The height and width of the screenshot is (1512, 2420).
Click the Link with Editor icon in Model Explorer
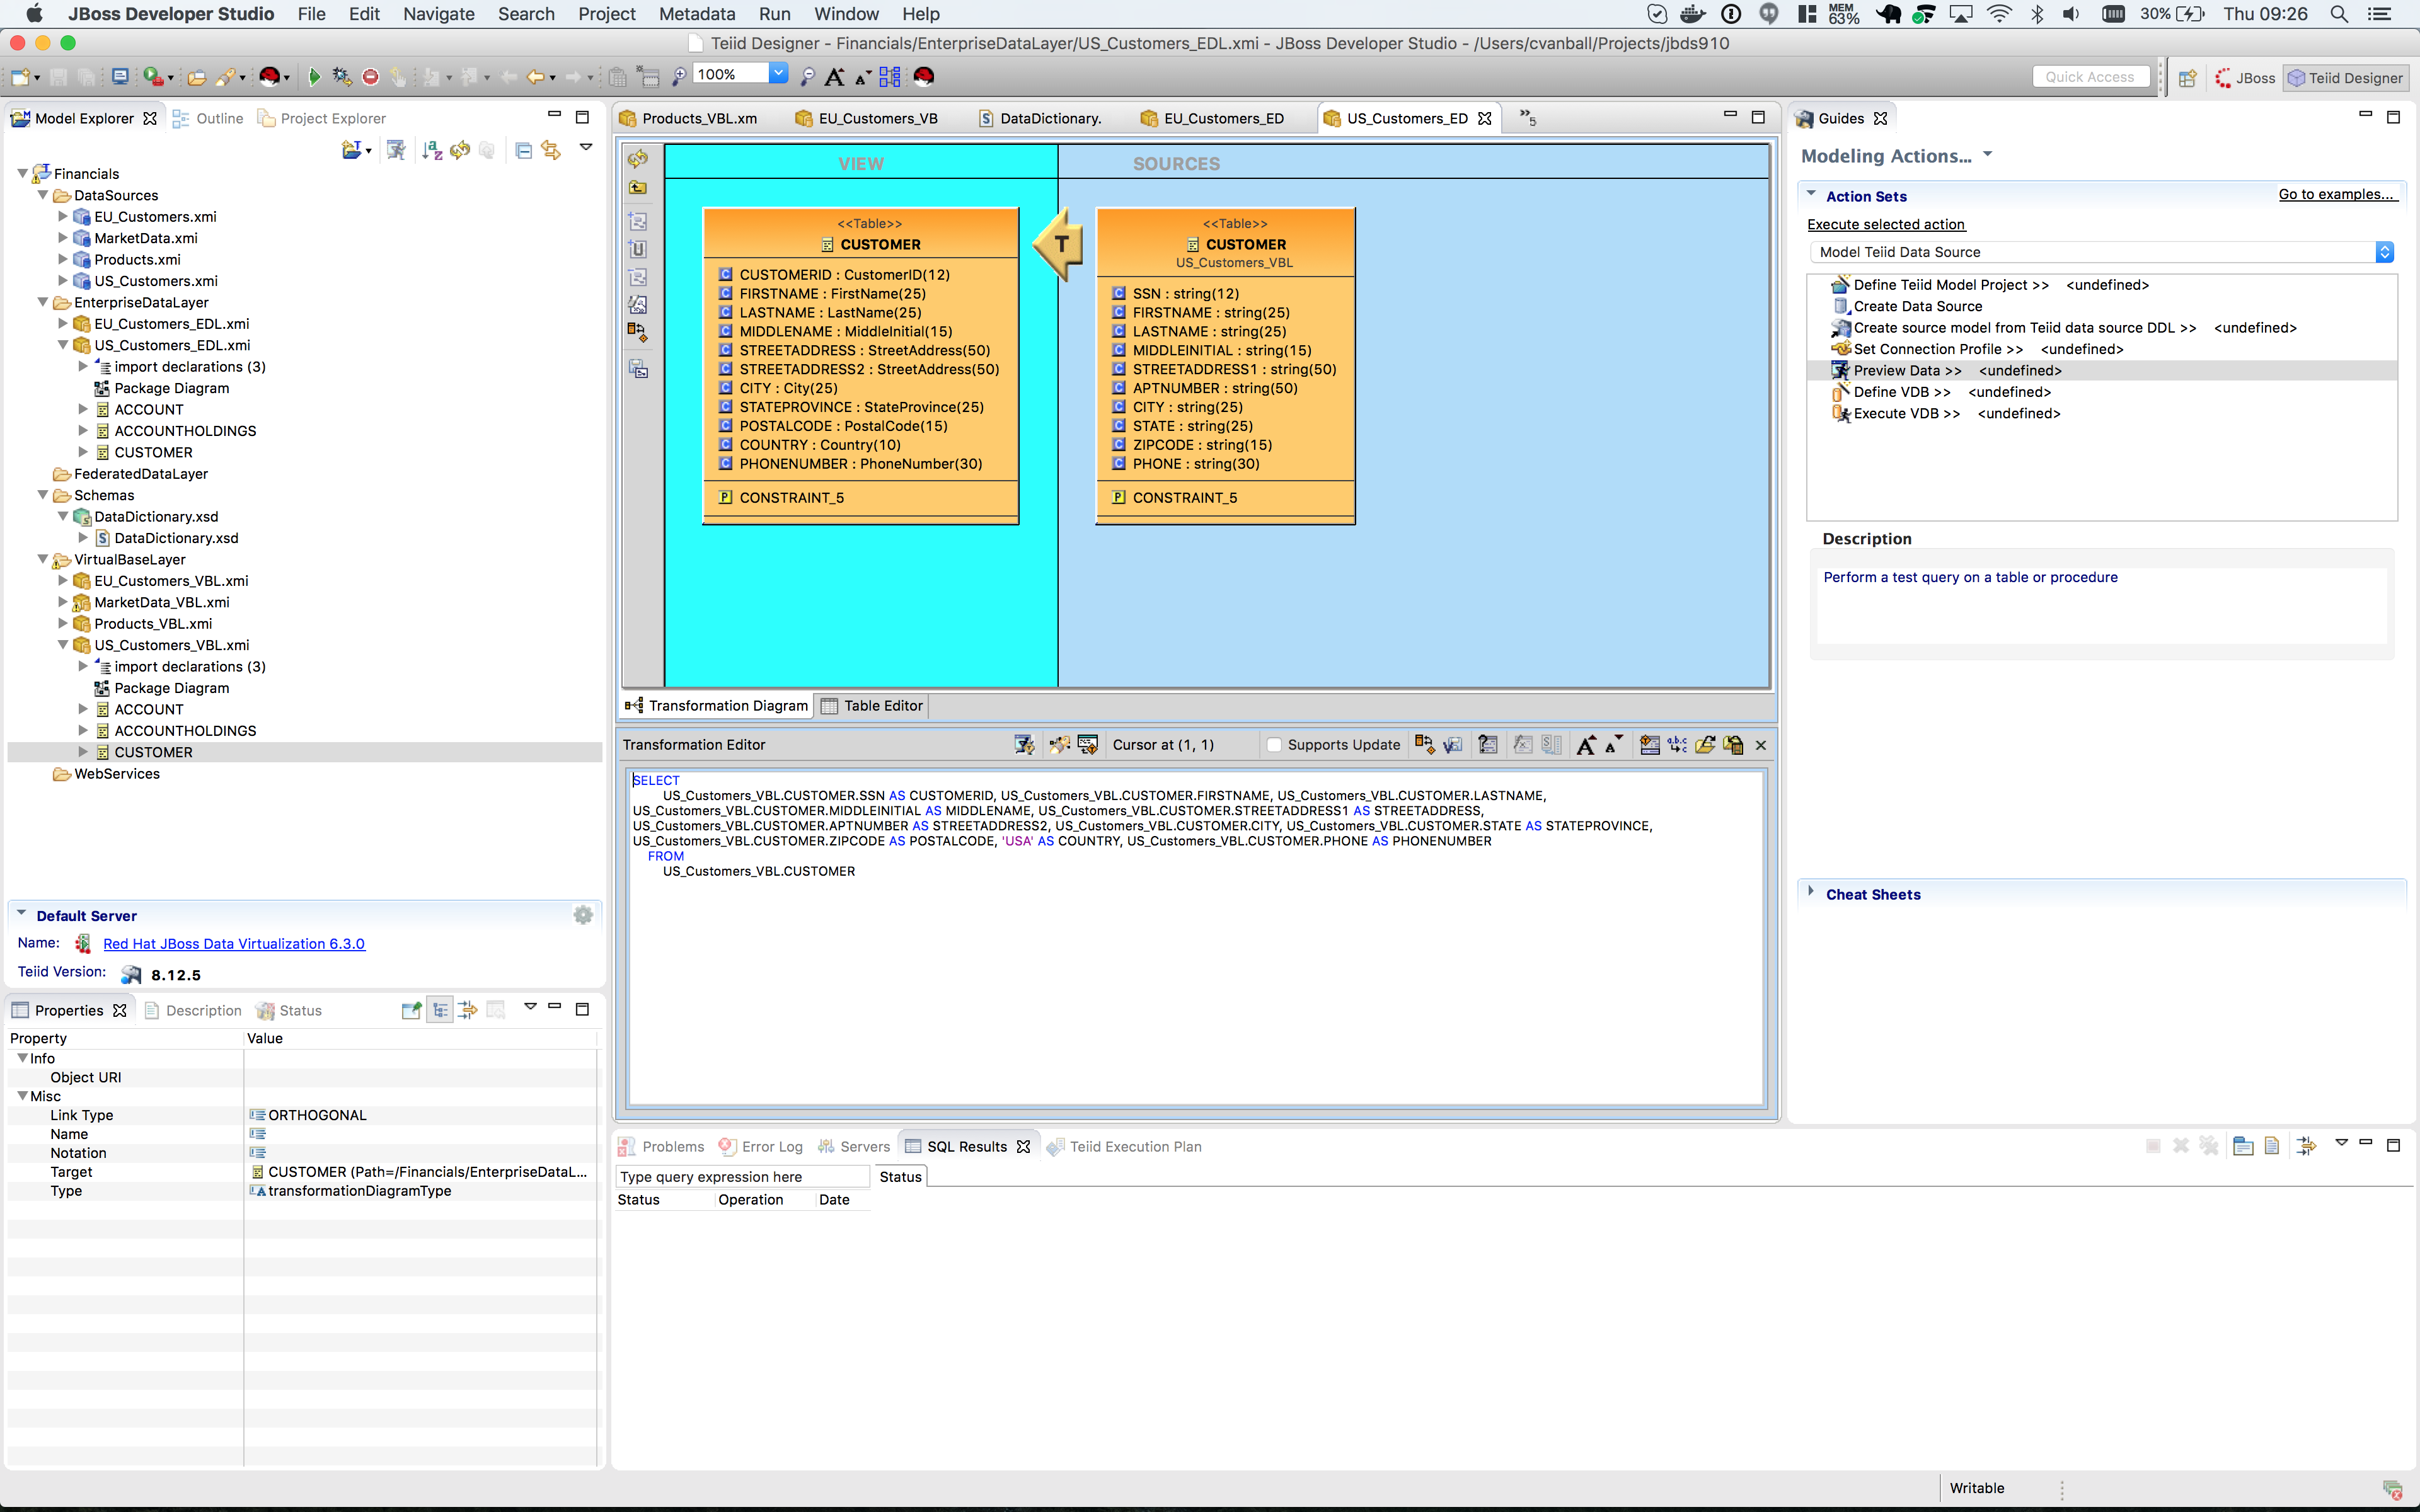pos(551,150)
